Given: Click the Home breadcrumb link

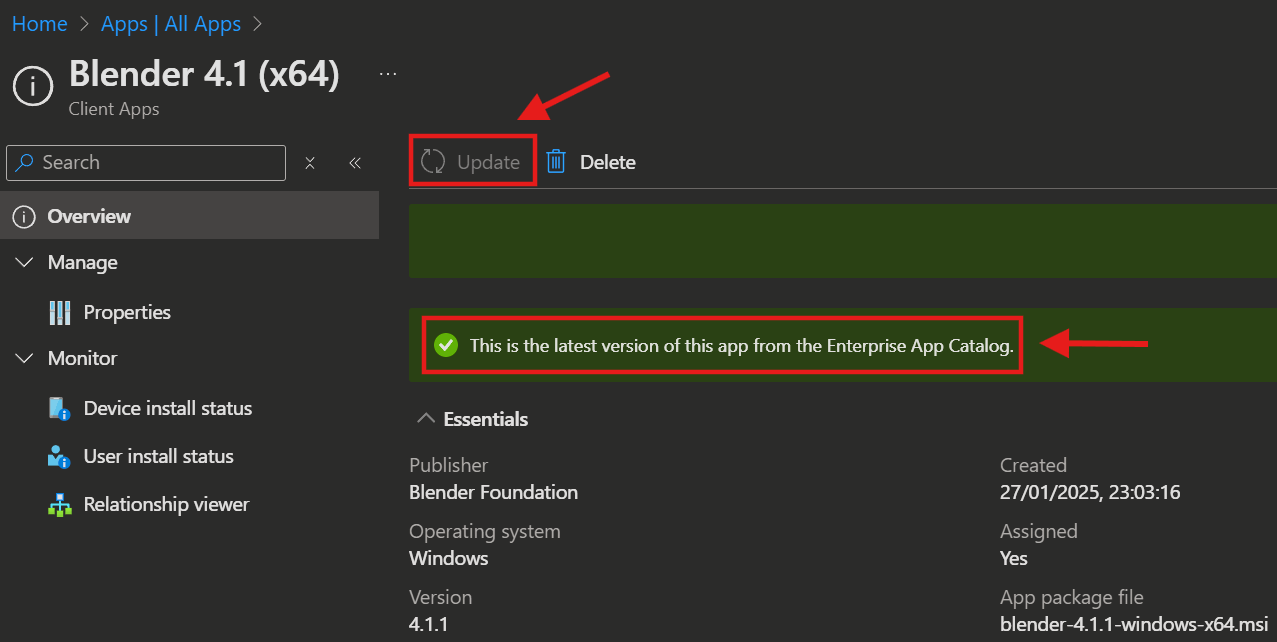Looking at the screenshot, I should 40,24.
